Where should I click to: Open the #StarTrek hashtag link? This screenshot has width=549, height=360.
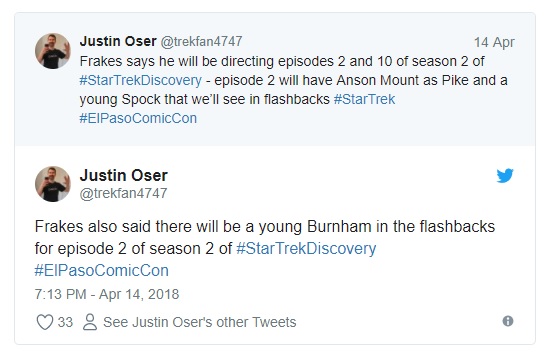[364, 99]
